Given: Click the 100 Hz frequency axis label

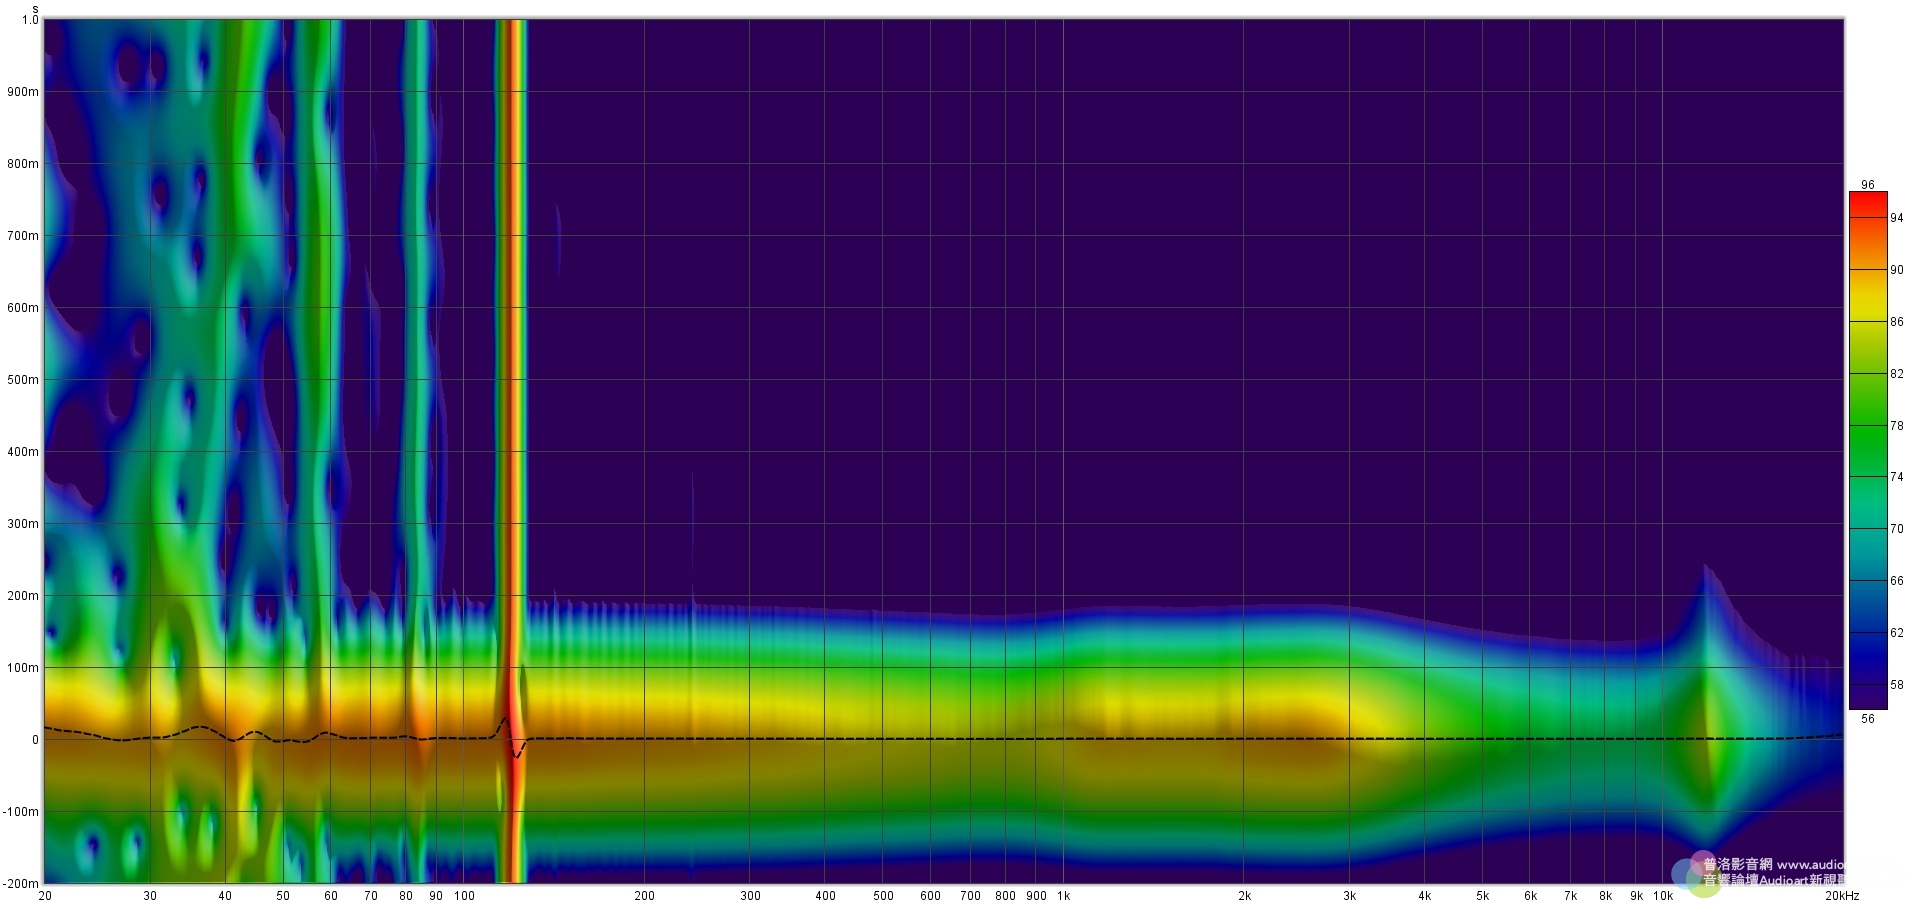Looking at the screenshot, I should point(464,896).
